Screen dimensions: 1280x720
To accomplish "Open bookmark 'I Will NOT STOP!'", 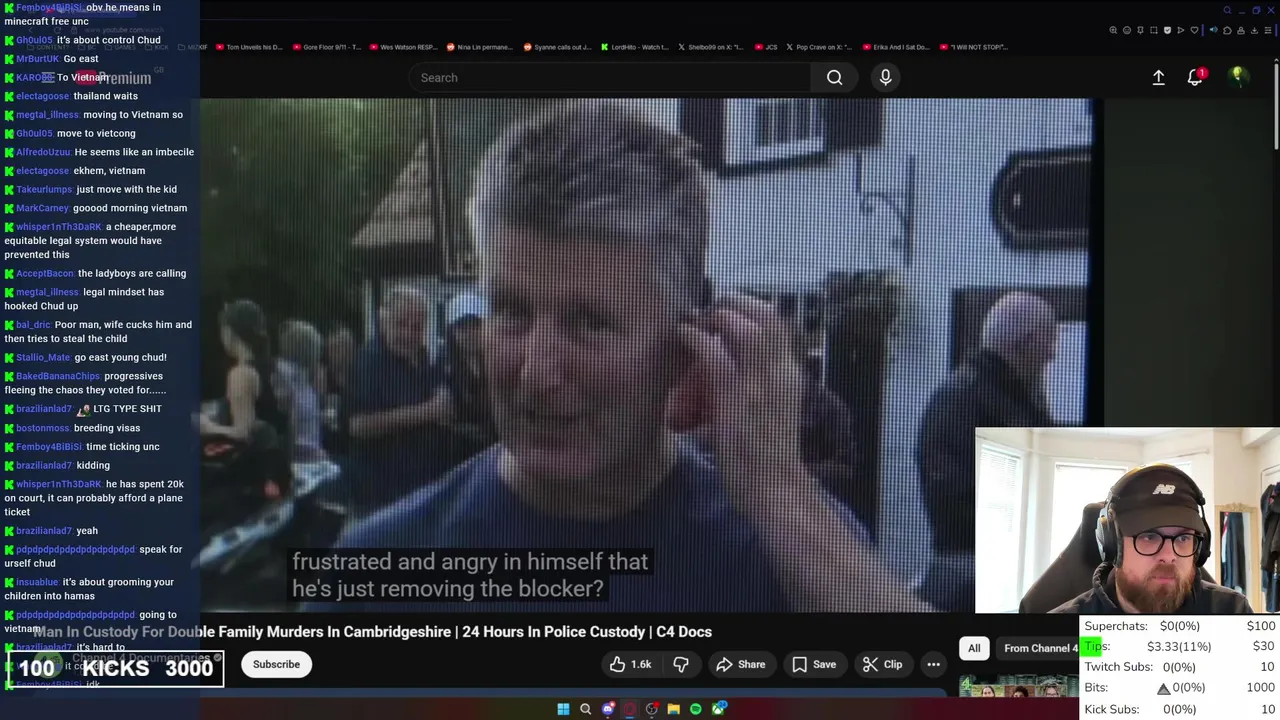I will click(x=973, y=47).
